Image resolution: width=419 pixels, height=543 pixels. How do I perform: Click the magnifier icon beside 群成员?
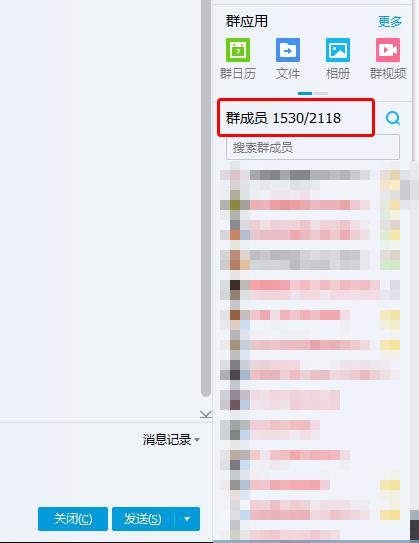(393, 118)
